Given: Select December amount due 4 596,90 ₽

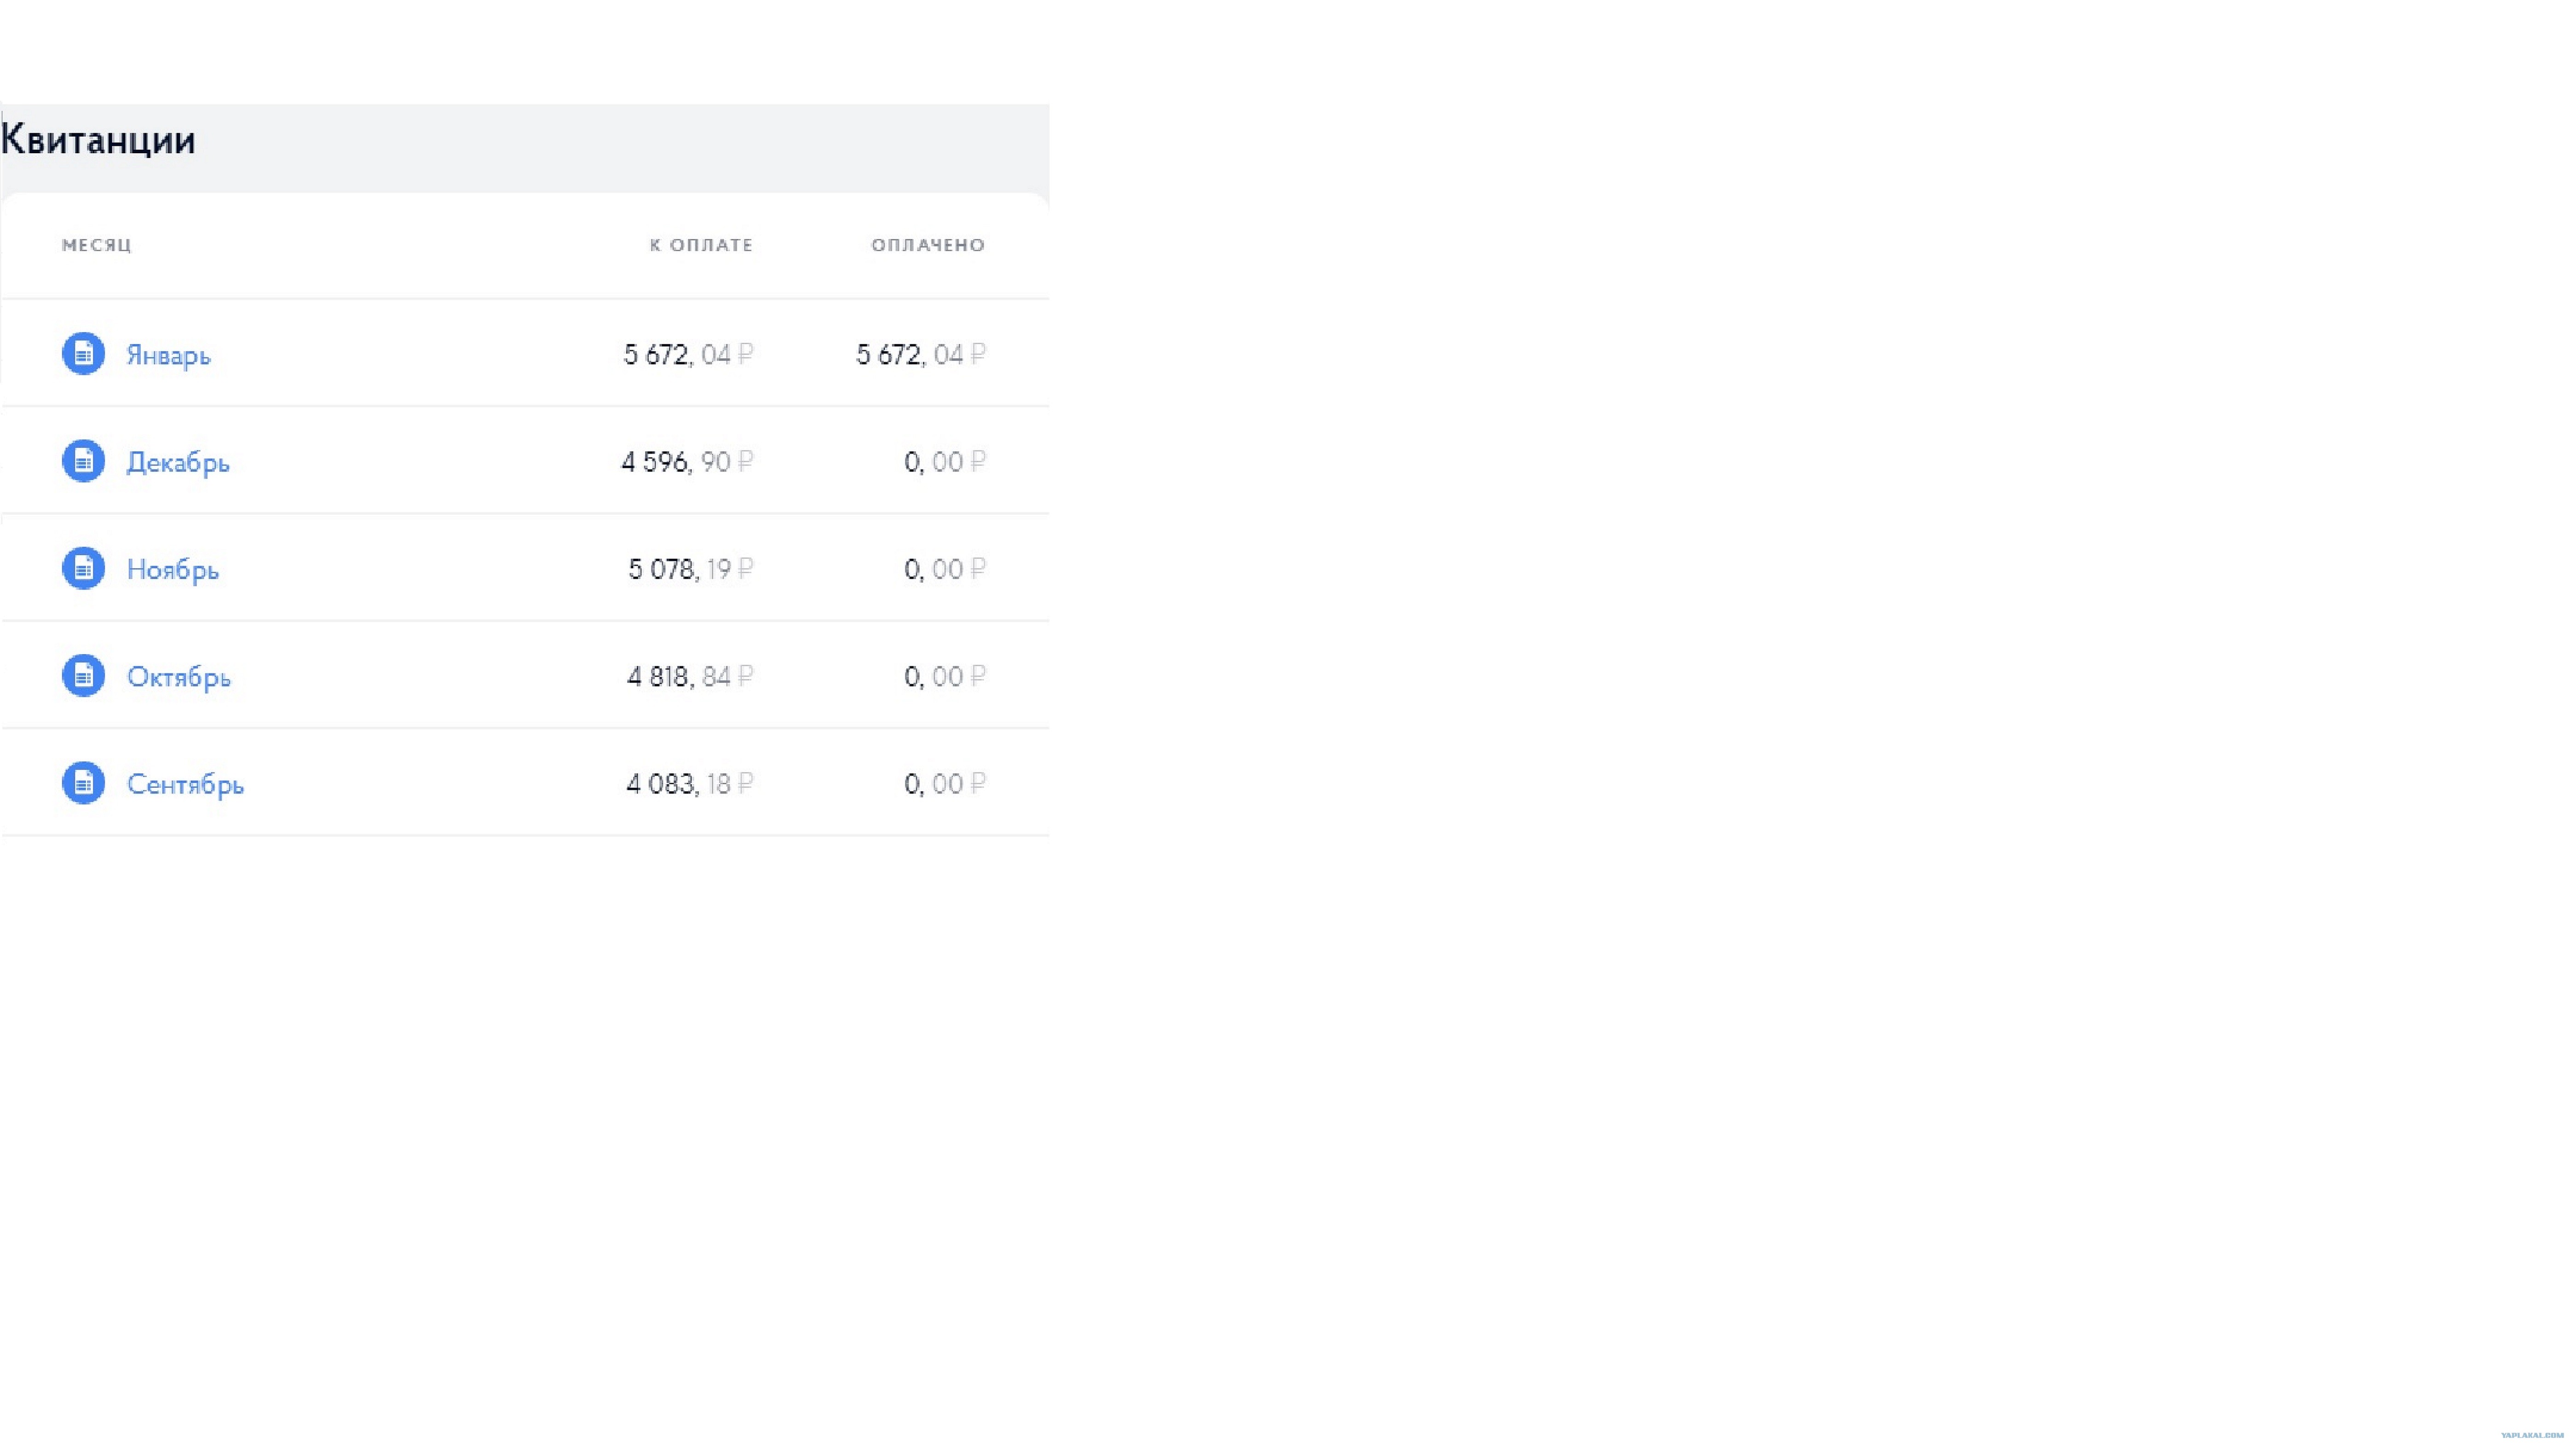Looking at the screenshot, I should tap(687, 461).
